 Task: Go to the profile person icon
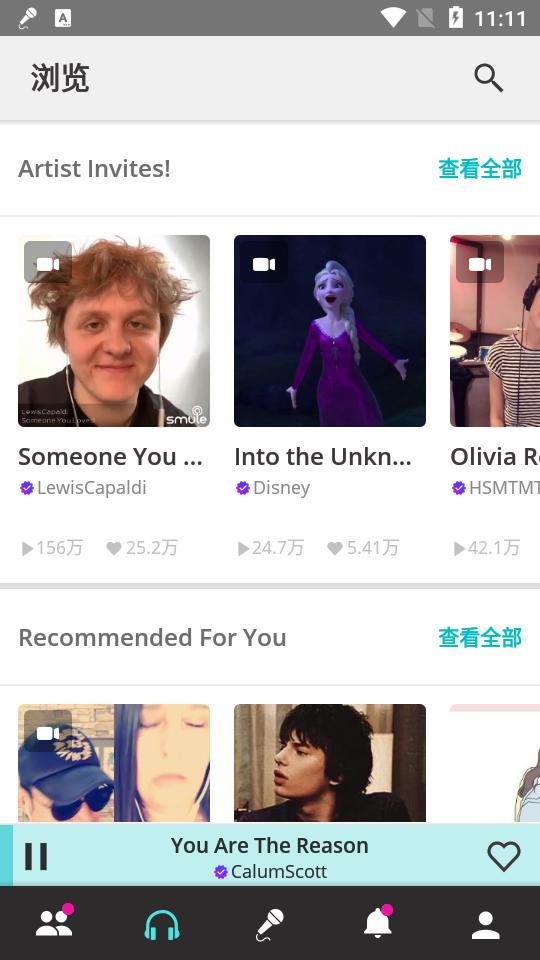pos(486,924)
